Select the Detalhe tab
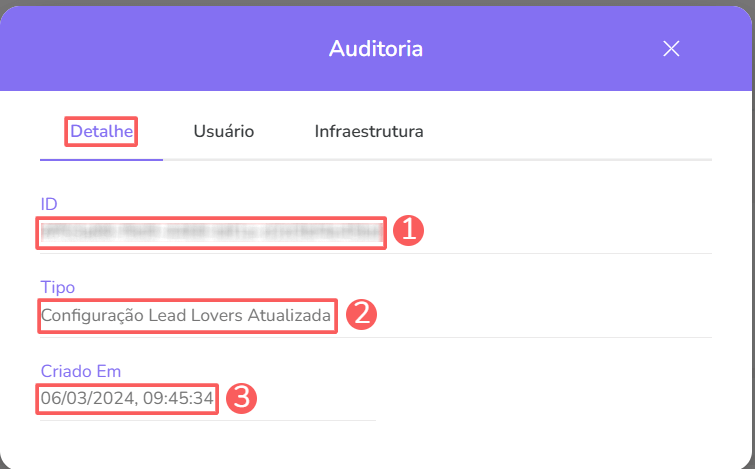Image resolution: width=755 pixels, height=469 pixels. click(102, 131)
